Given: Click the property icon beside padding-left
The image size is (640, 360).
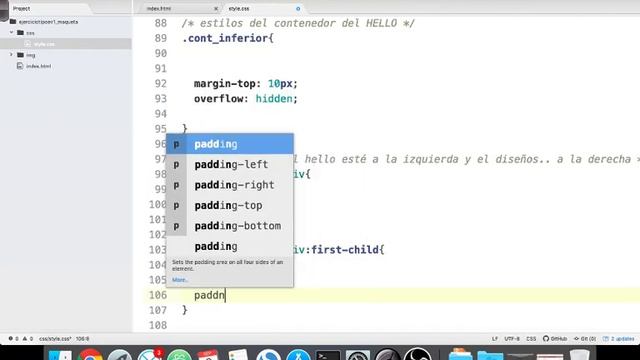Looking at the screenshot, I should tap(176, 164).
